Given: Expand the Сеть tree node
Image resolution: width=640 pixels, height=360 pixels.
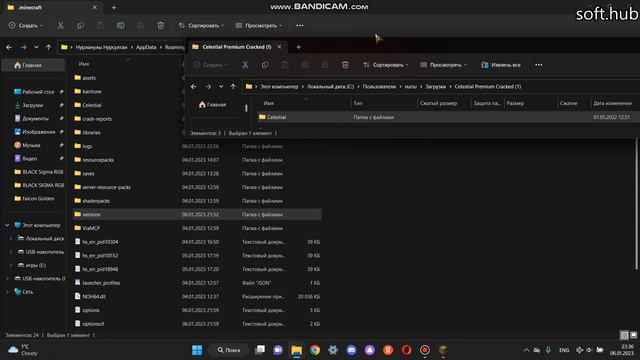Looking at the screenshot, I should [7, 292].
